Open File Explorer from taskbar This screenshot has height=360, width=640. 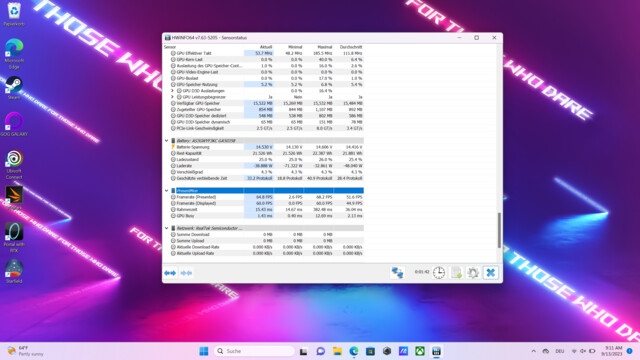[337, 351]
